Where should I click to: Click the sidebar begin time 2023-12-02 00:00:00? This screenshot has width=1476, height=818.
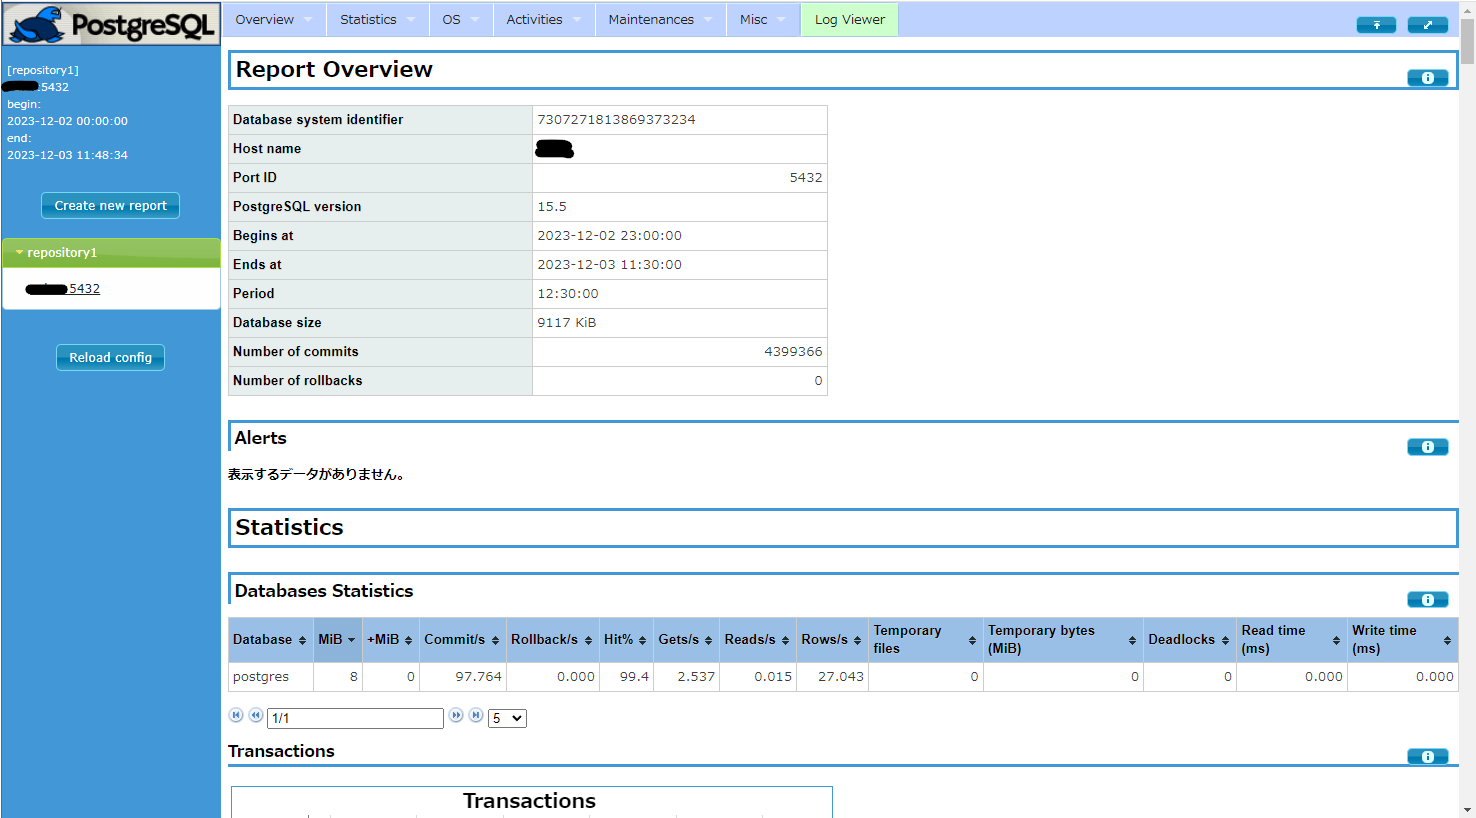[67, 121]
